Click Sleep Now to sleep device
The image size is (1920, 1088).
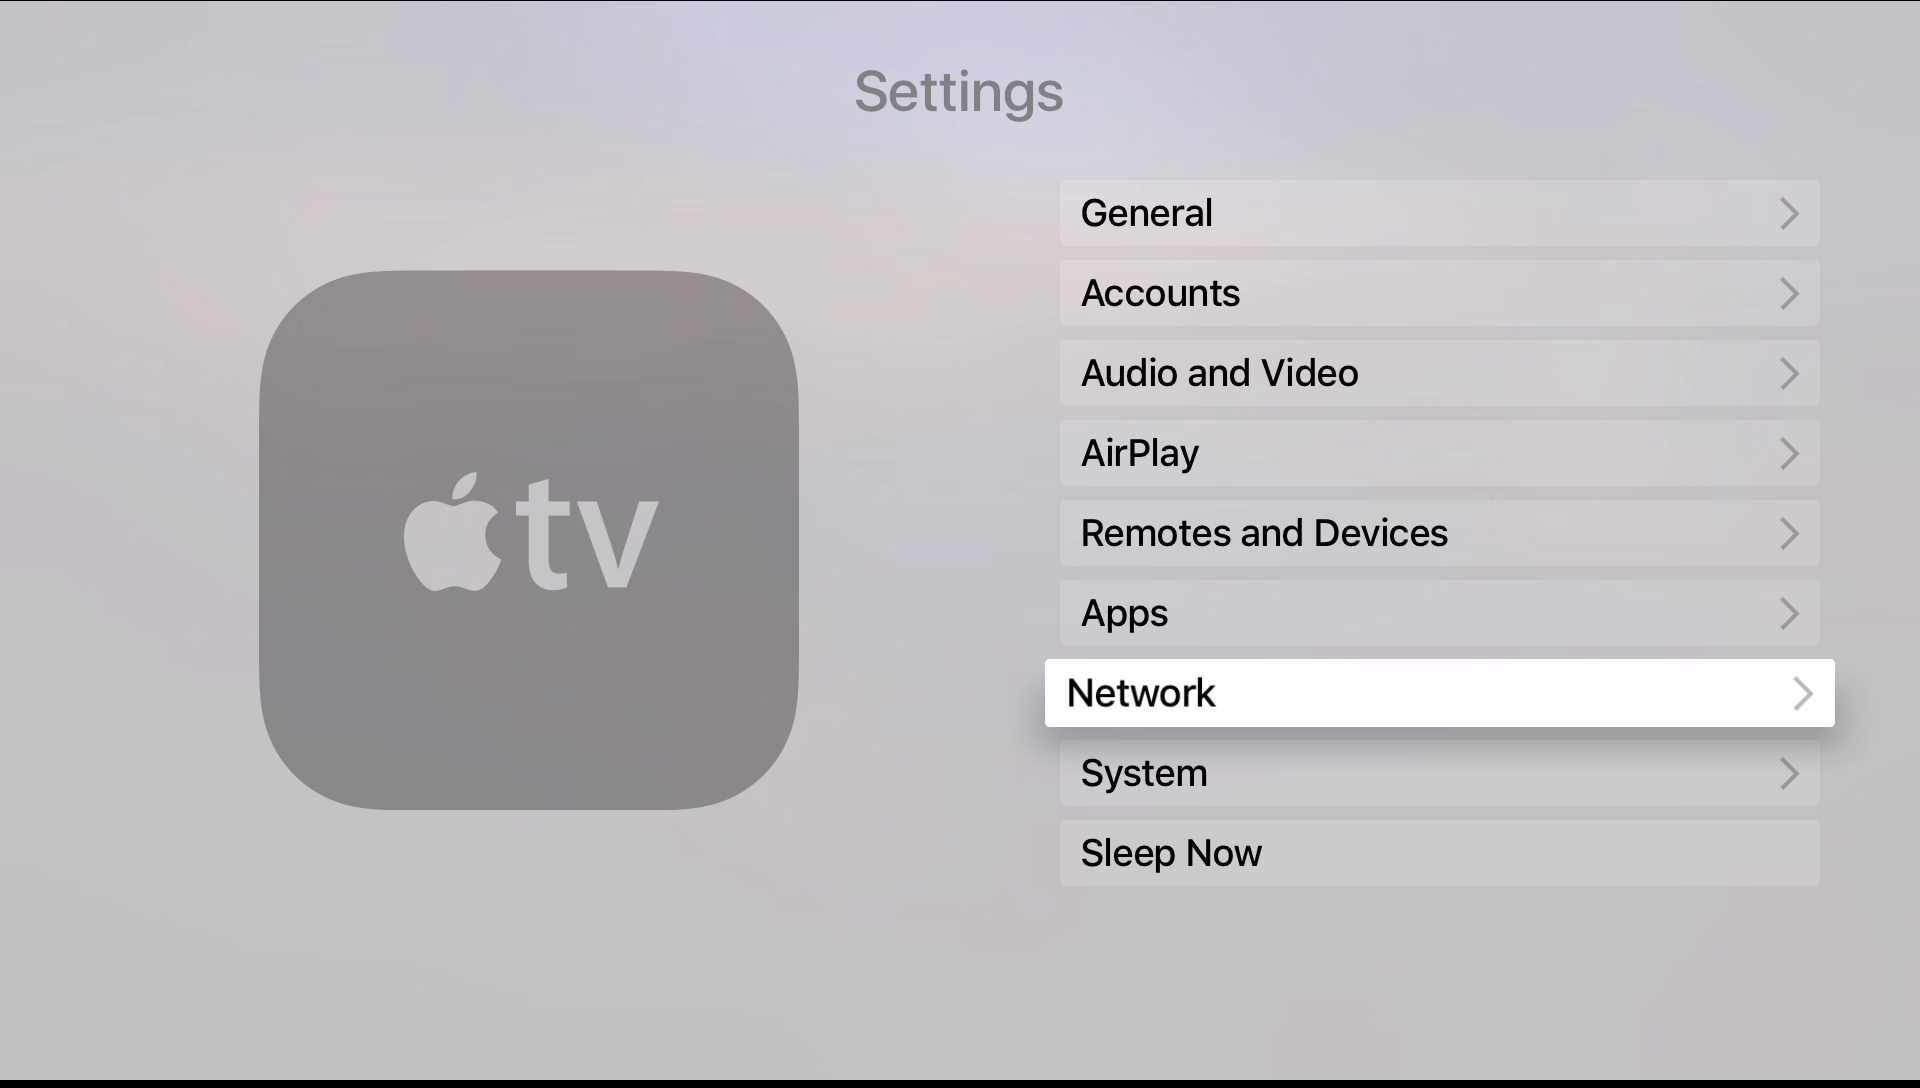coord(1439,852)
